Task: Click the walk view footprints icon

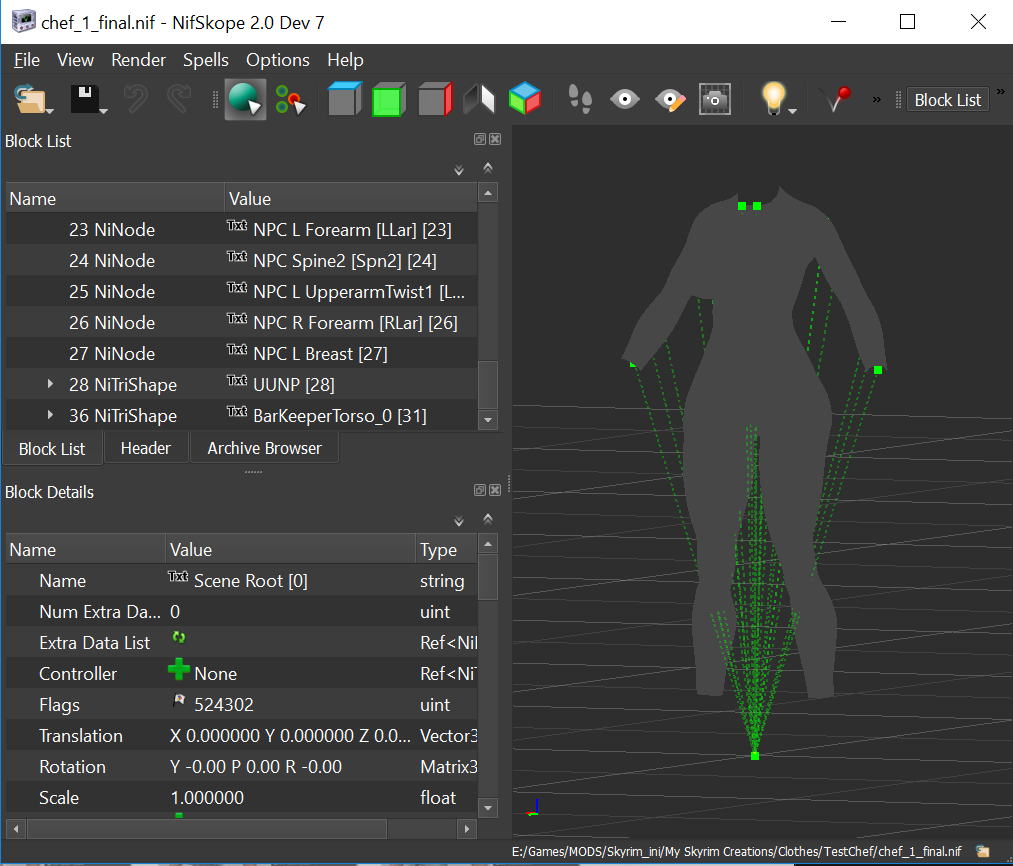Action: pos(580,99)
